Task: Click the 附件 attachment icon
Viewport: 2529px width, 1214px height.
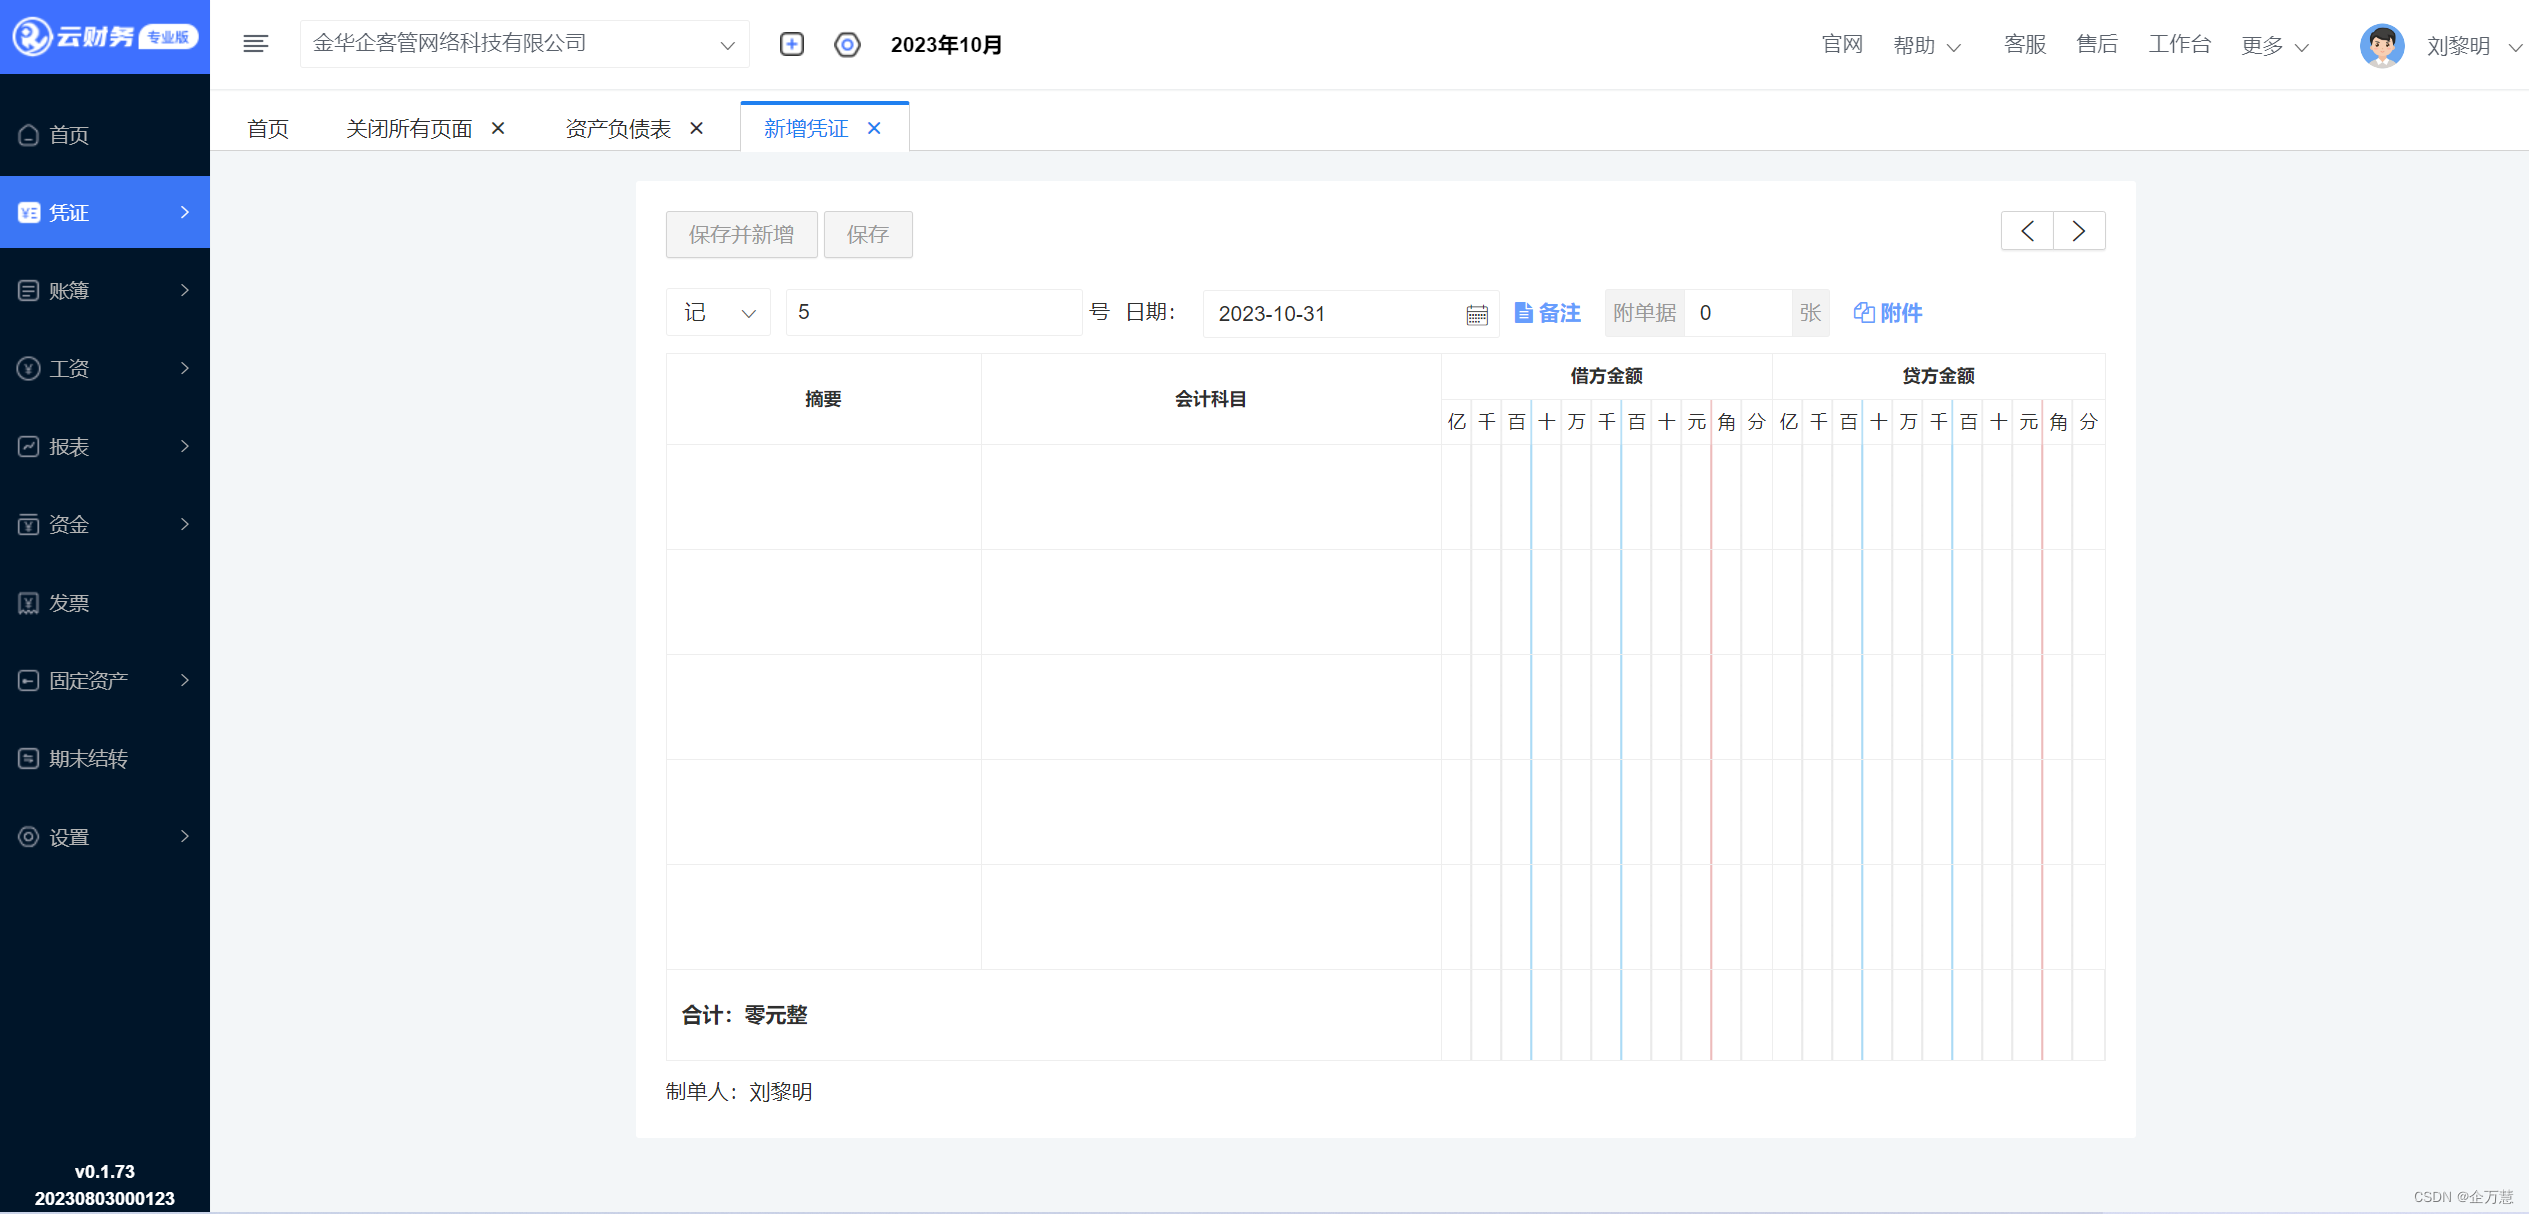Action: pyautogui.click(x=1862, y=313)
